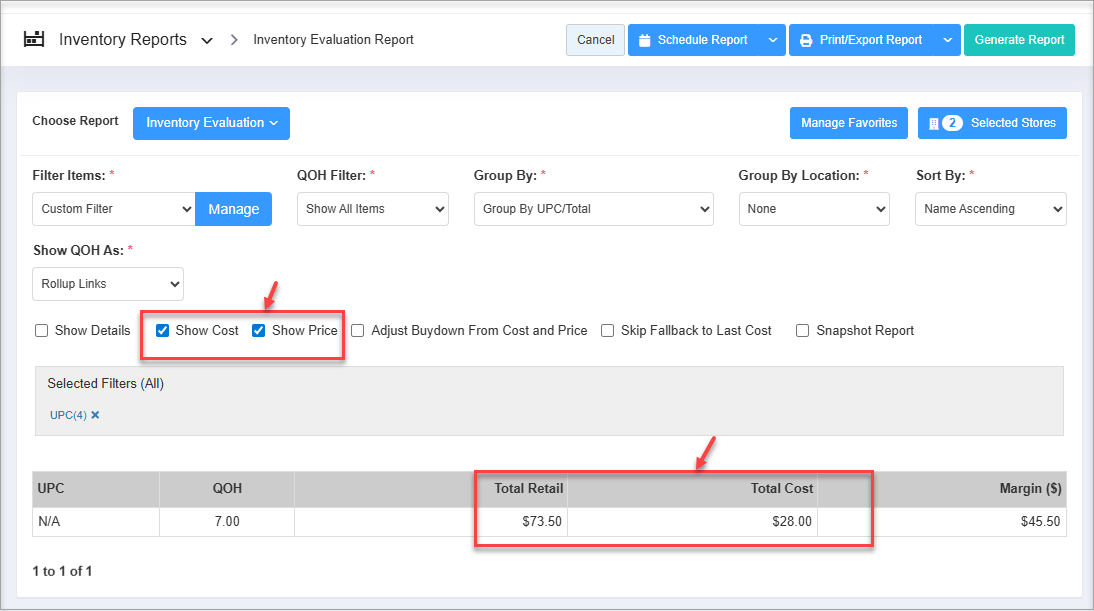The image size is (1094, 611).
Task: Click the Manage Favorites button
Action: click(848, 123)
